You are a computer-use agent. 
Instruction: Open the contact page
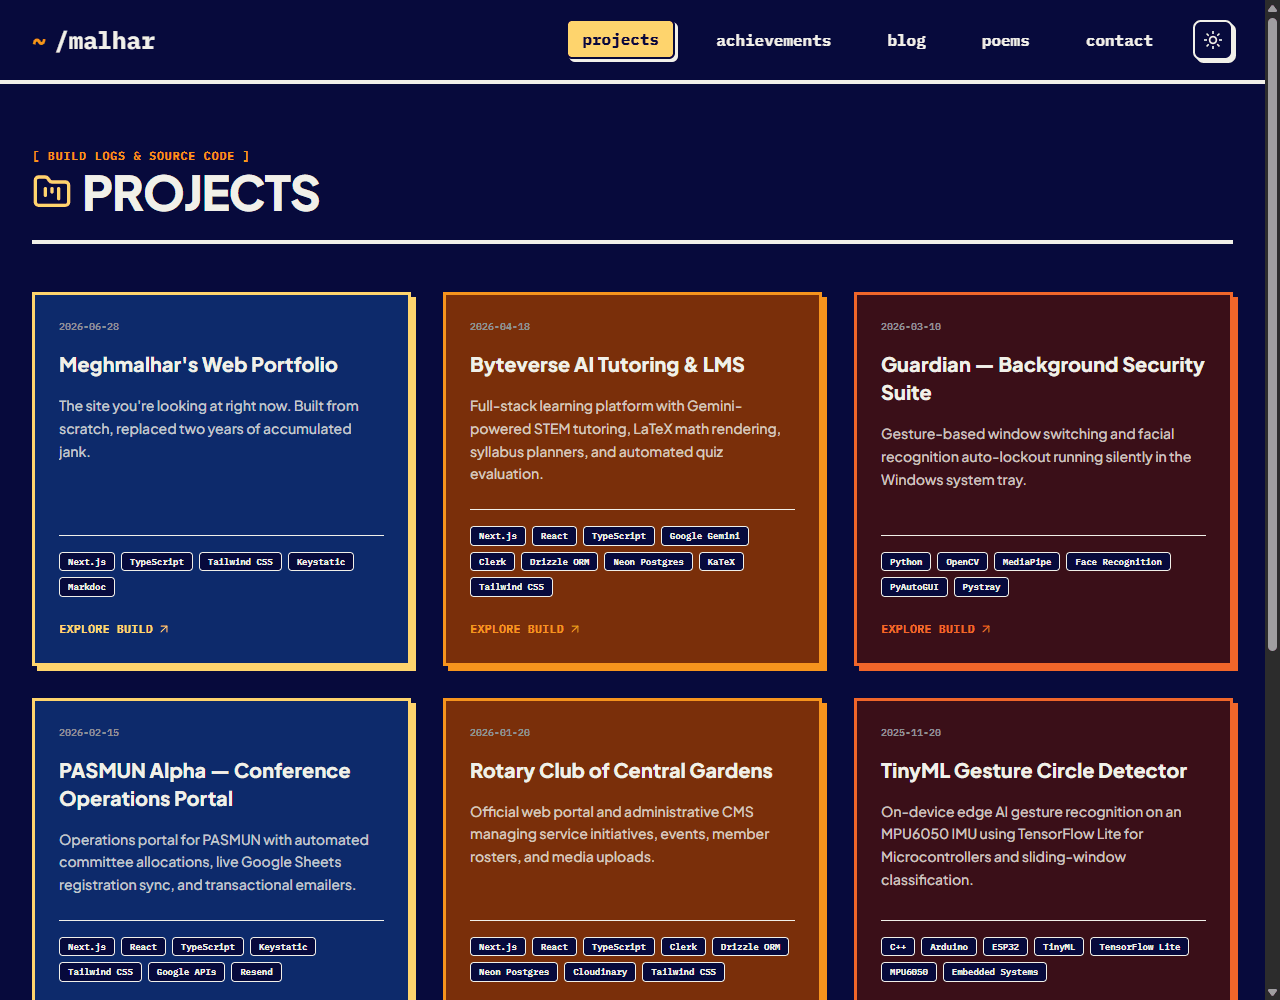click(x=1119, y=41)
